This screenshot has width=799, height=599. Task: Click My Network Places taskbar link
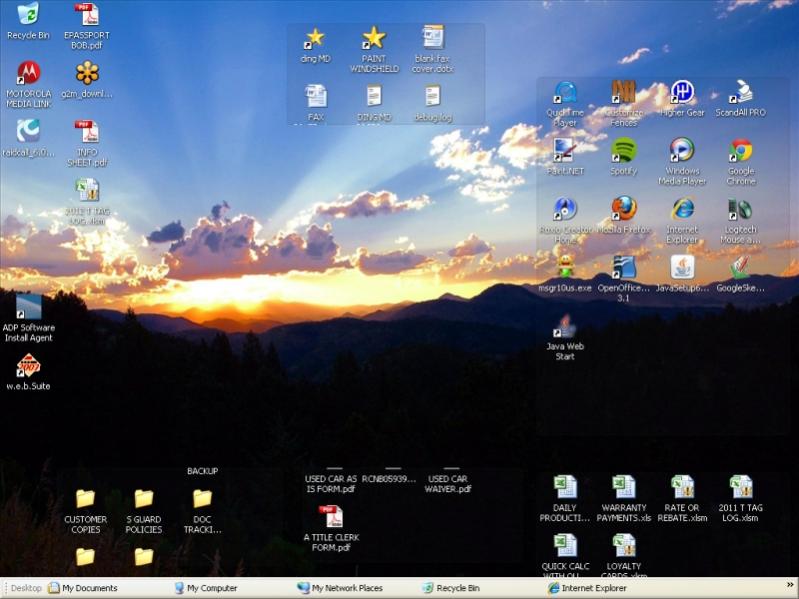[340, 588]
